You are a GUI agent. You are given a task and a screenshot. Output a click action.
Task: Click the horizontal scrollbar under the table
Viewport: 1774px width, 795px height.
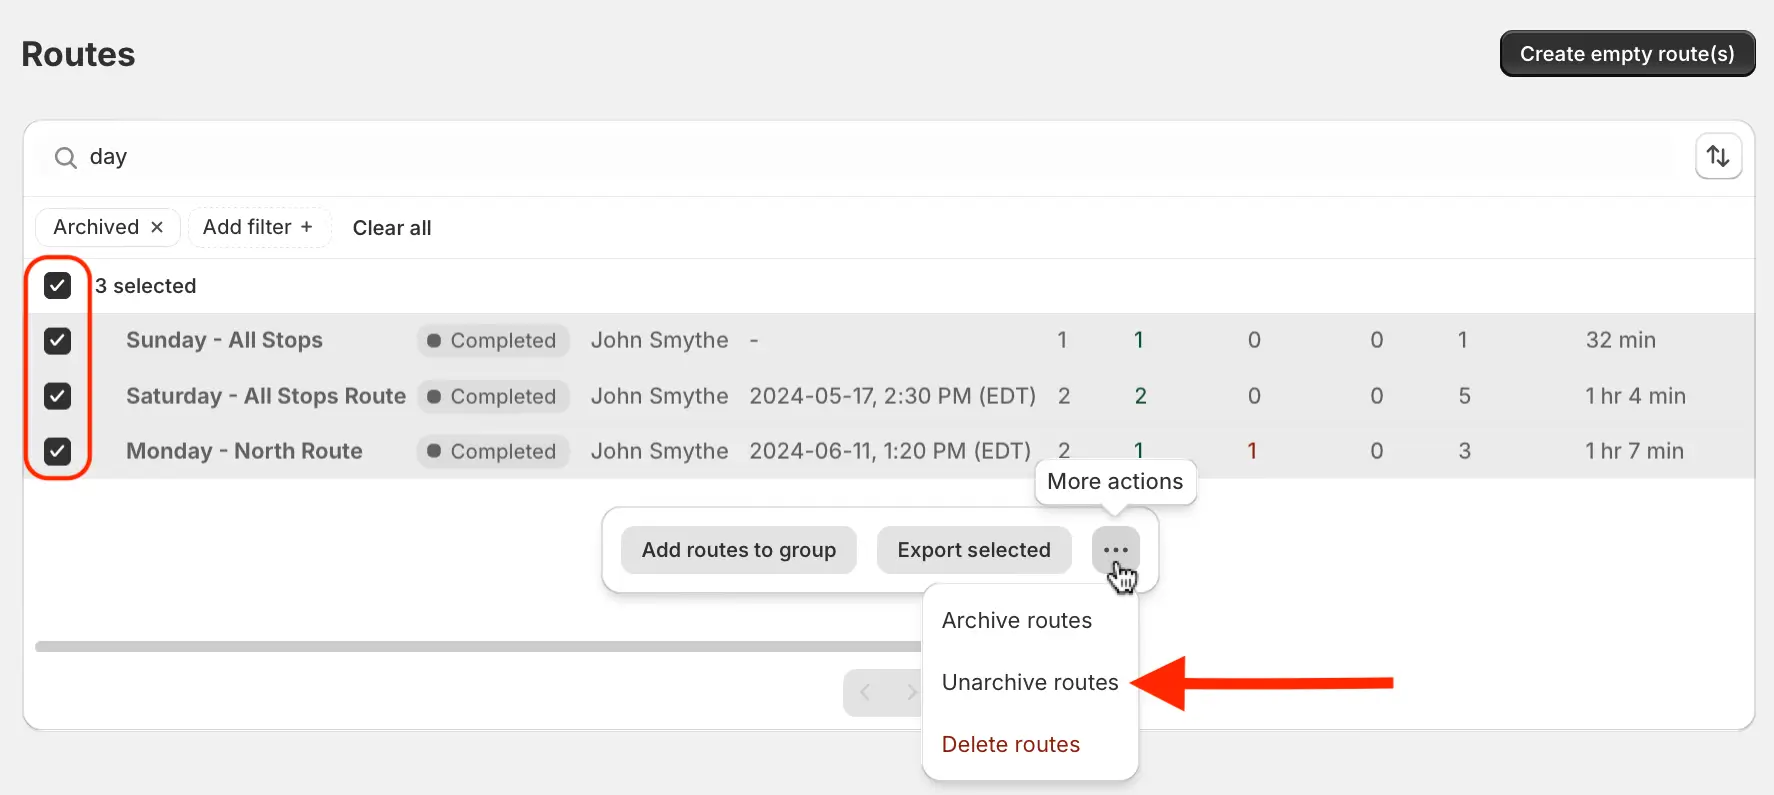click(478, 647)
